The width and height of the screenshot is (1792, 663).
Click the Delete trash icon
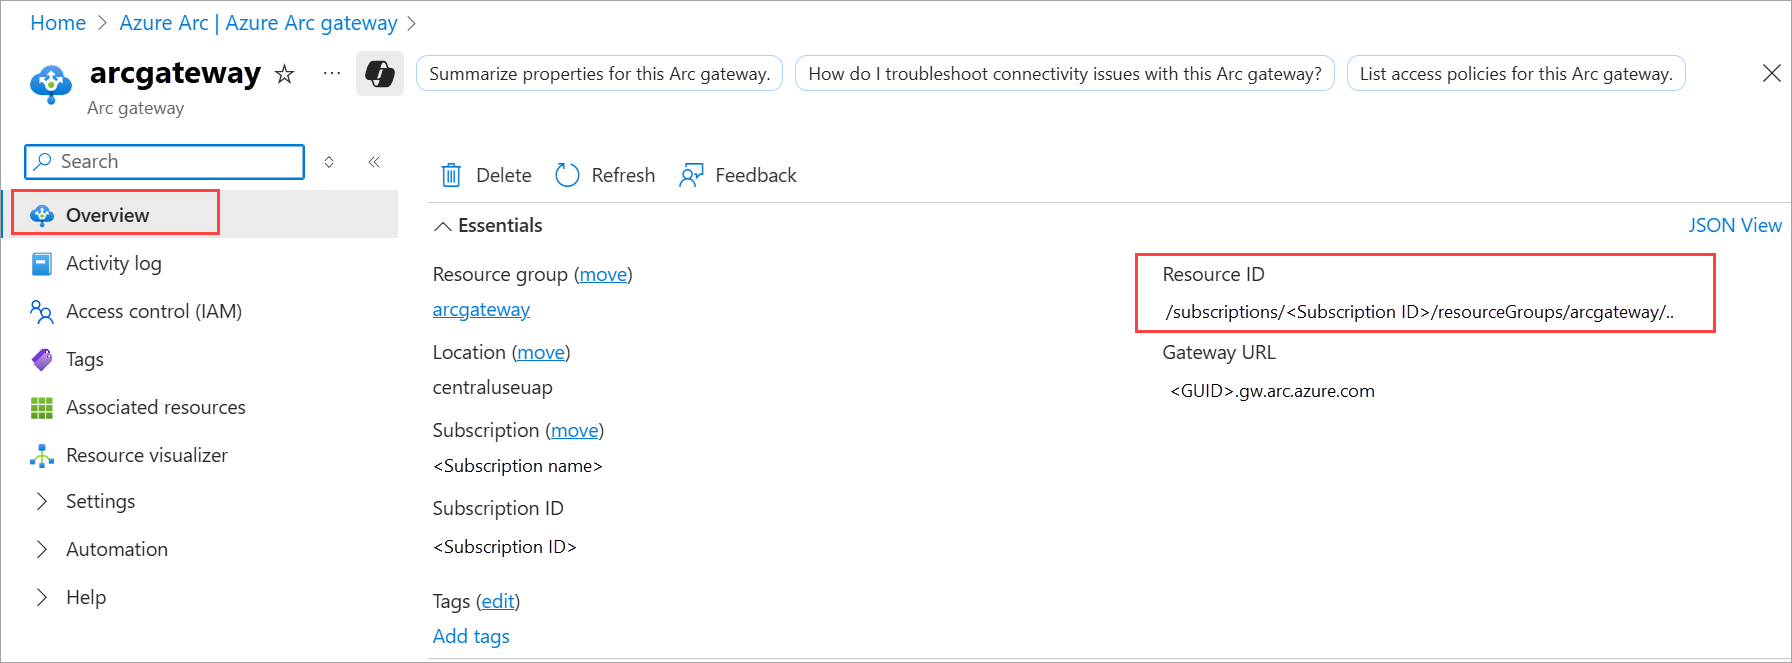point(452,176)
